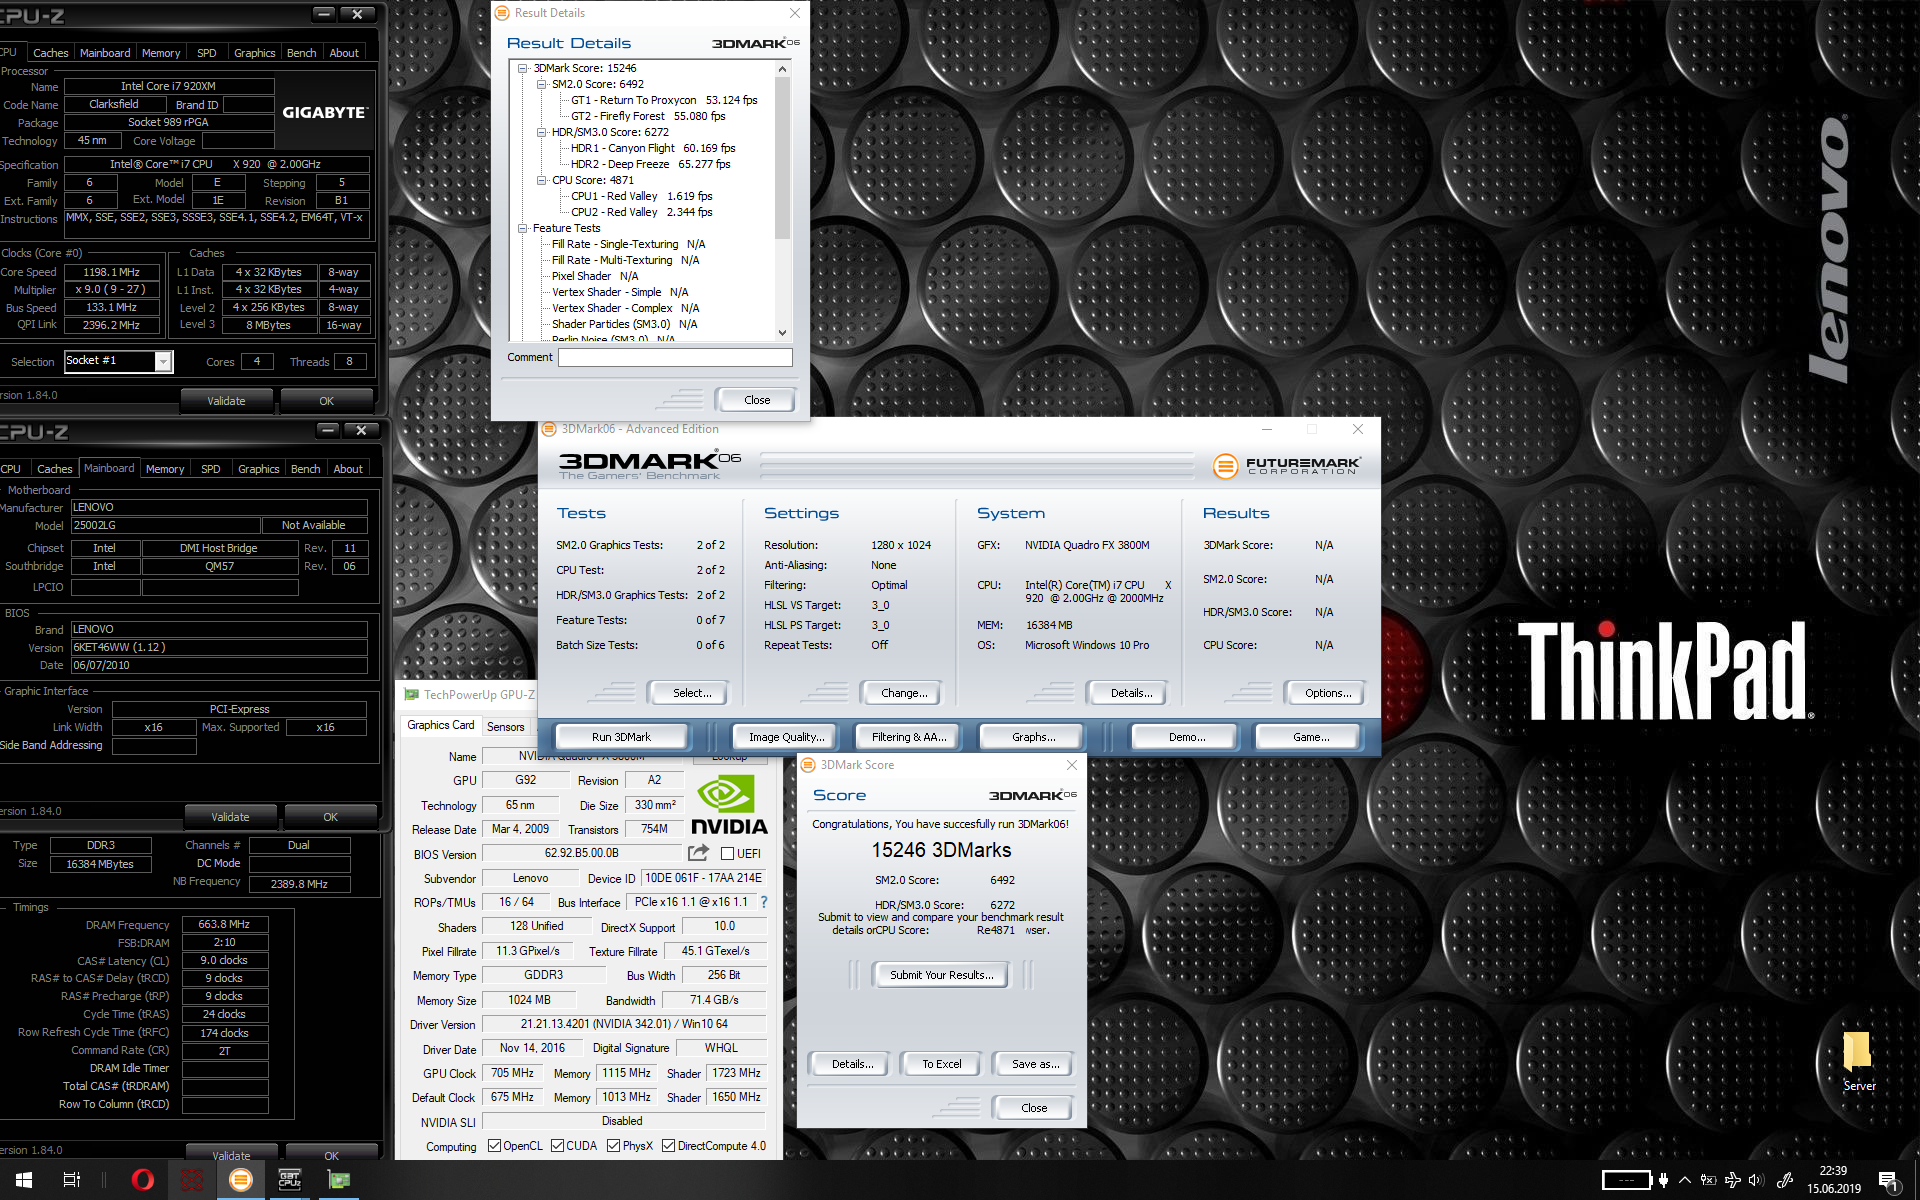1920x1200 pixels.
Task: Click GPU-Z BIOS export share icon
Action: point(698,853)
